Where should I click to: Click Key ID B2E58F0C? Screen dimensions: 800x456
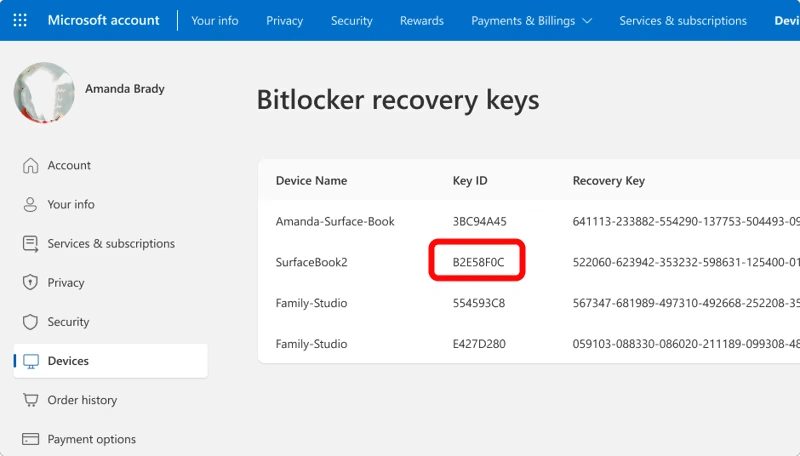point(479,262)
